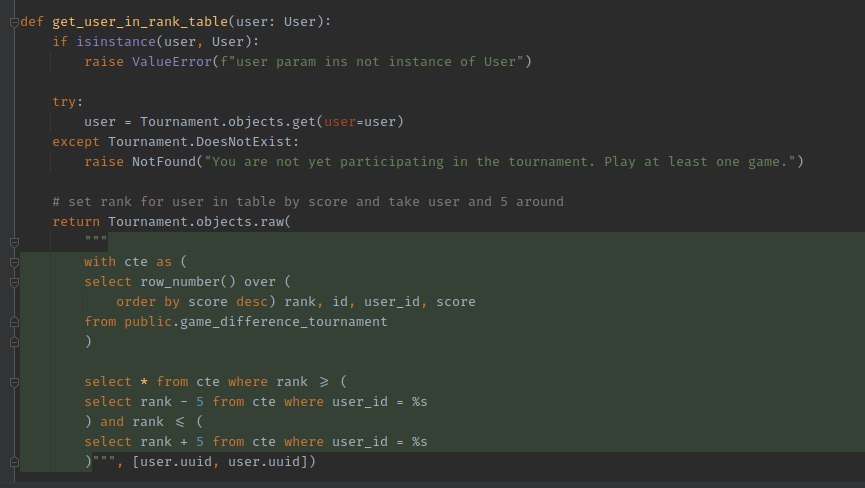Toggle fold end marker on the 'from public.game_difference_tournament' line
865x488 pixels.
pyautogui.click(x=14, y=322)
